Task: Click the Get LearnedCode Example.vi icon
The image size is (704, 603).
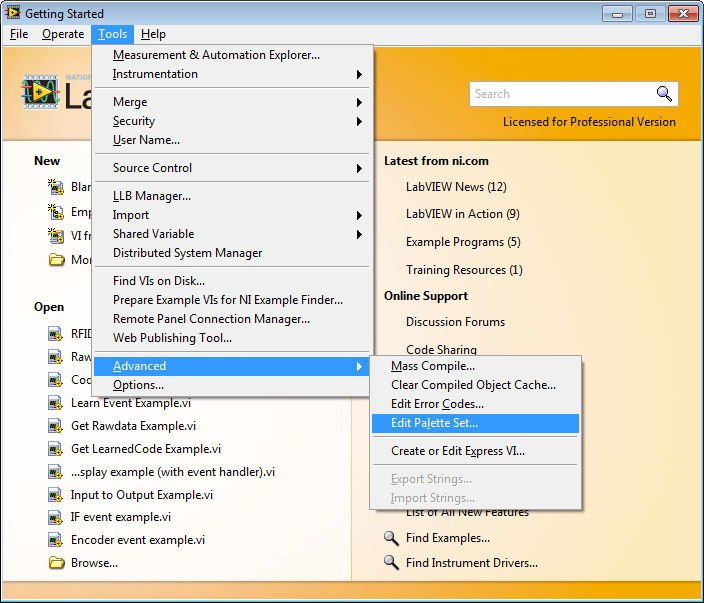Action: (55, 449)
